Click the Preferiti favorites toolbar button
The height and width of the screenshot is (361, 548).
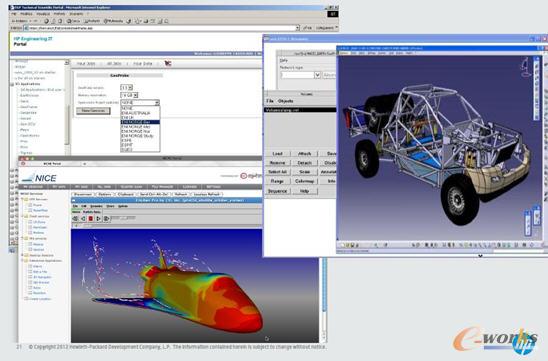pyautogui.click(x=92, y=21)
